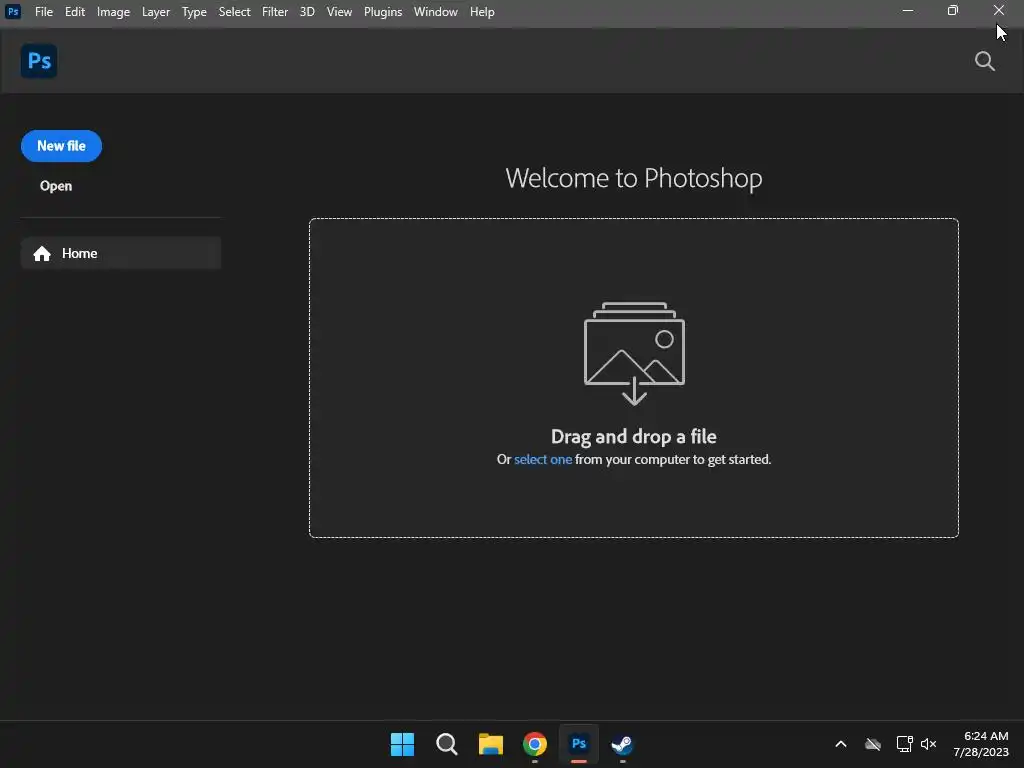1024x768 pixels.
Task: Open the Window menu
Action: tap(436, 12)
